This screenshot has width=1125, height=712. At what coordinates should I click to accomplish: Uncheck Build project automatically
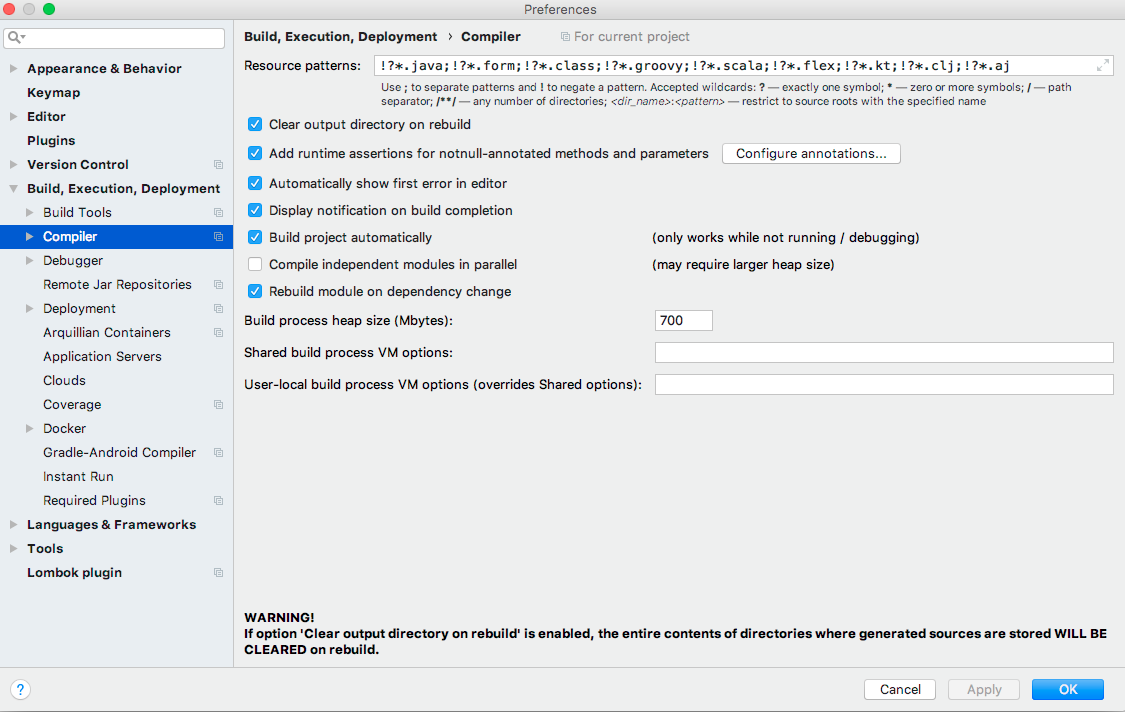(x=255, y=237)
